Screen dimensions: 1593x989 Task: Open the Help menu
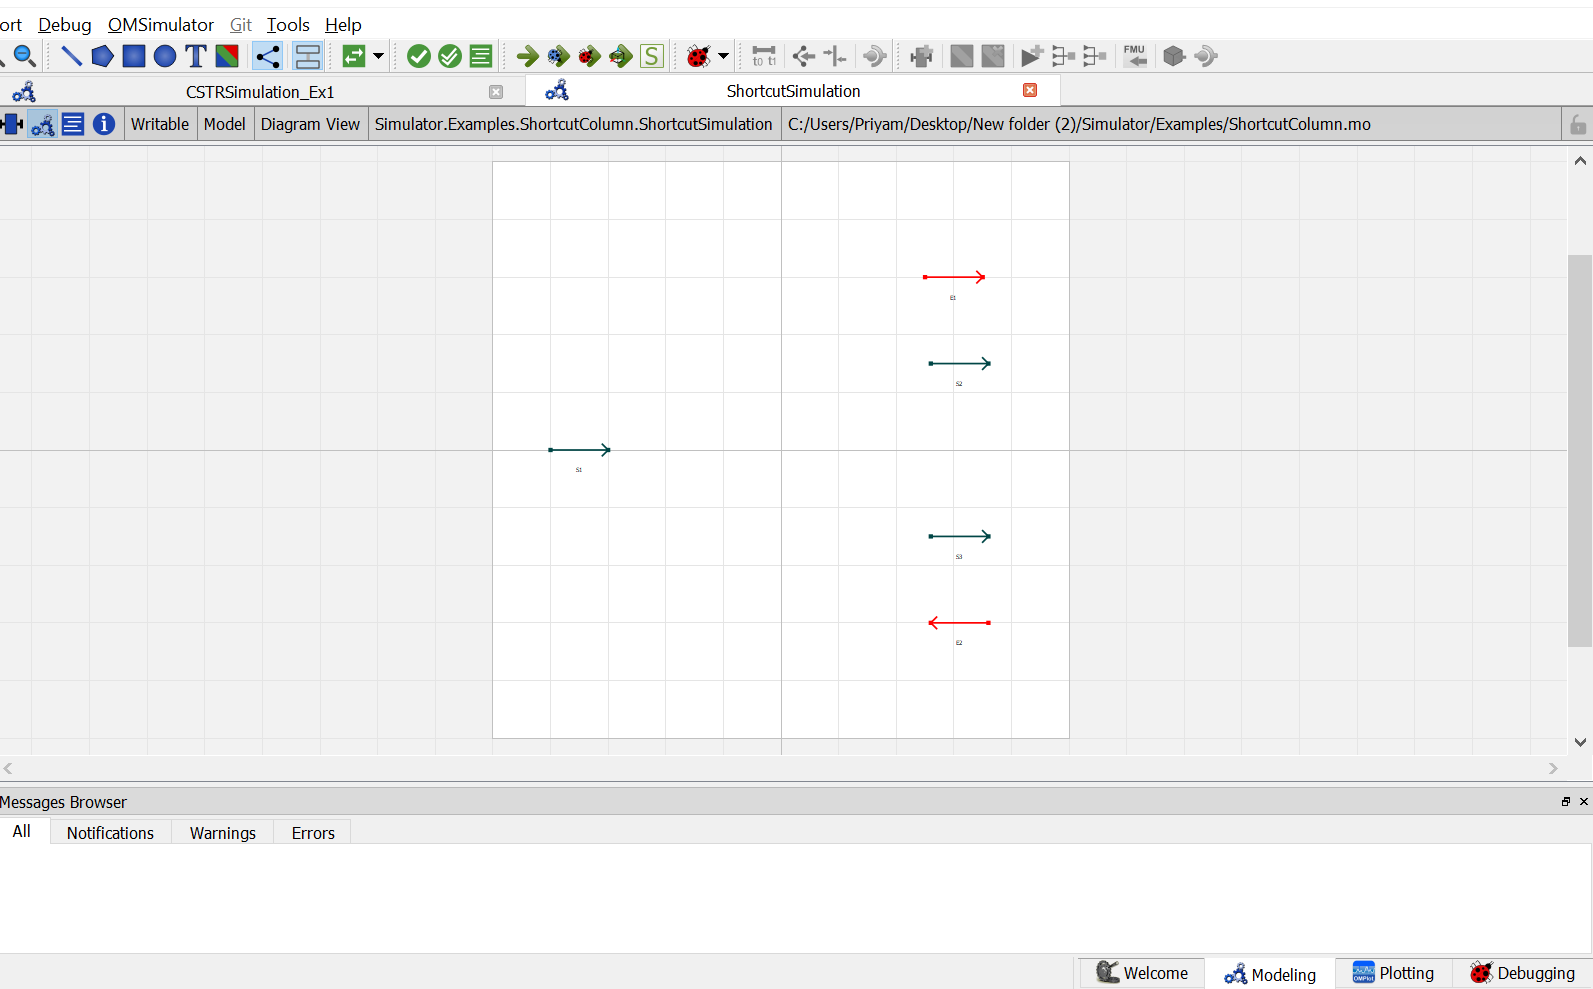point(343,25)
